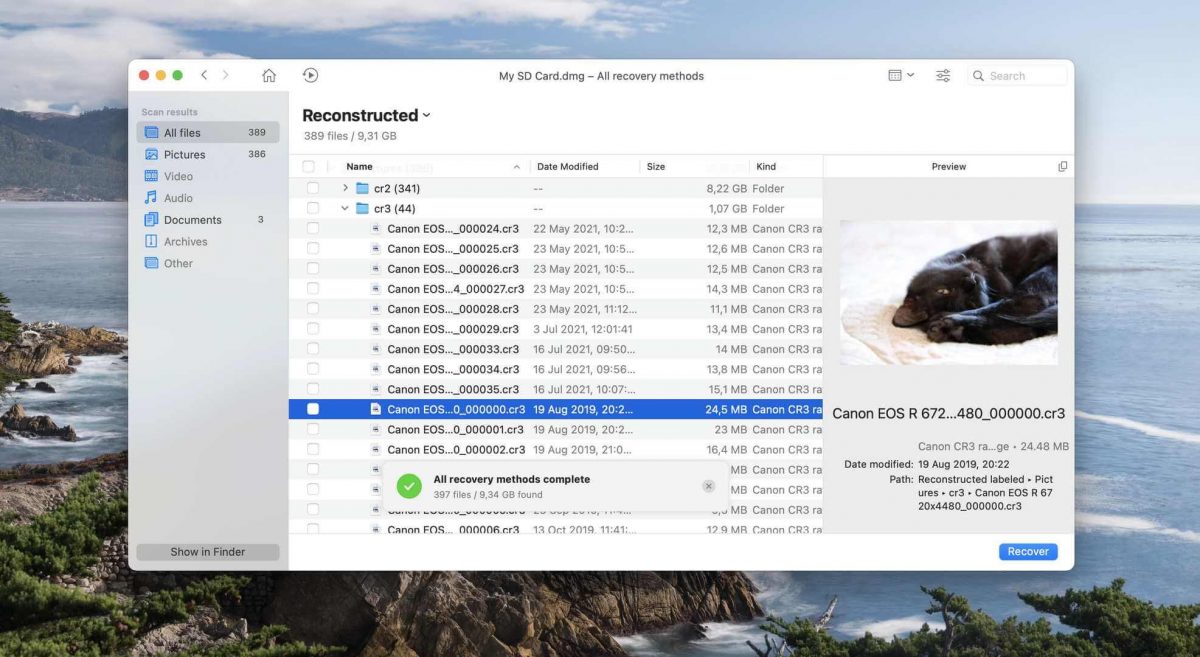This screenshot has height=657, width=1200.
Task: Click the back navigation arrow
Action: [x=205, y=76]
